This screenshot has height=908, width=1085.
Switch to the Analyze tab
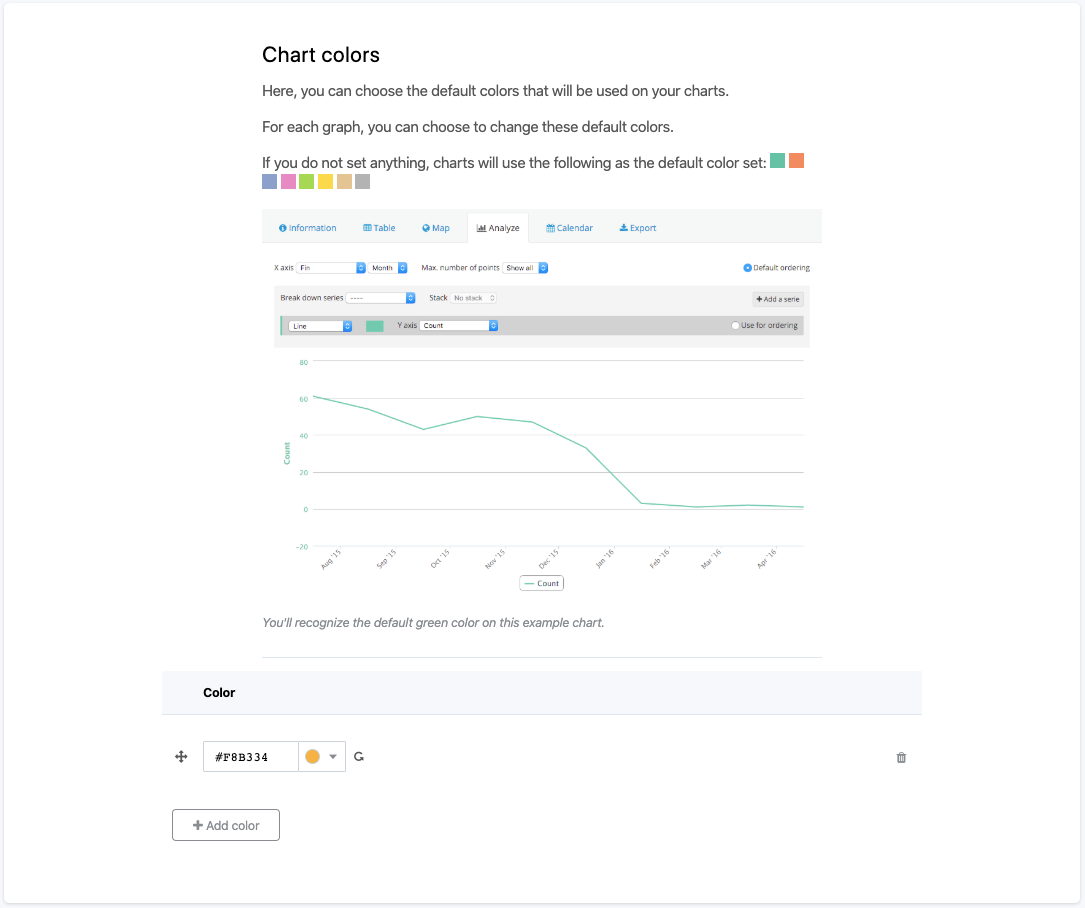coord(498,228)
